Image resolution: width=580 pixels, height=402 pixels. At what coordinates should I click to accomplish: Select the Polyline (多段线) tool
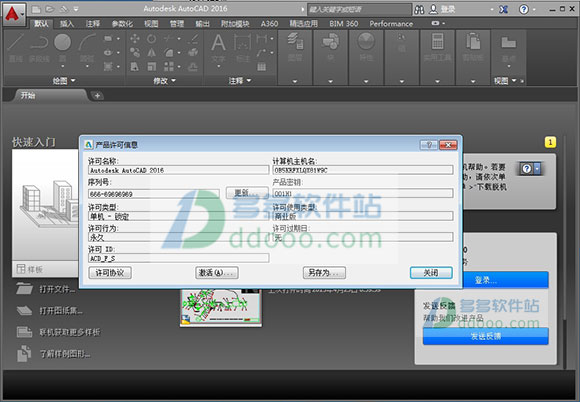coord(39,47)
